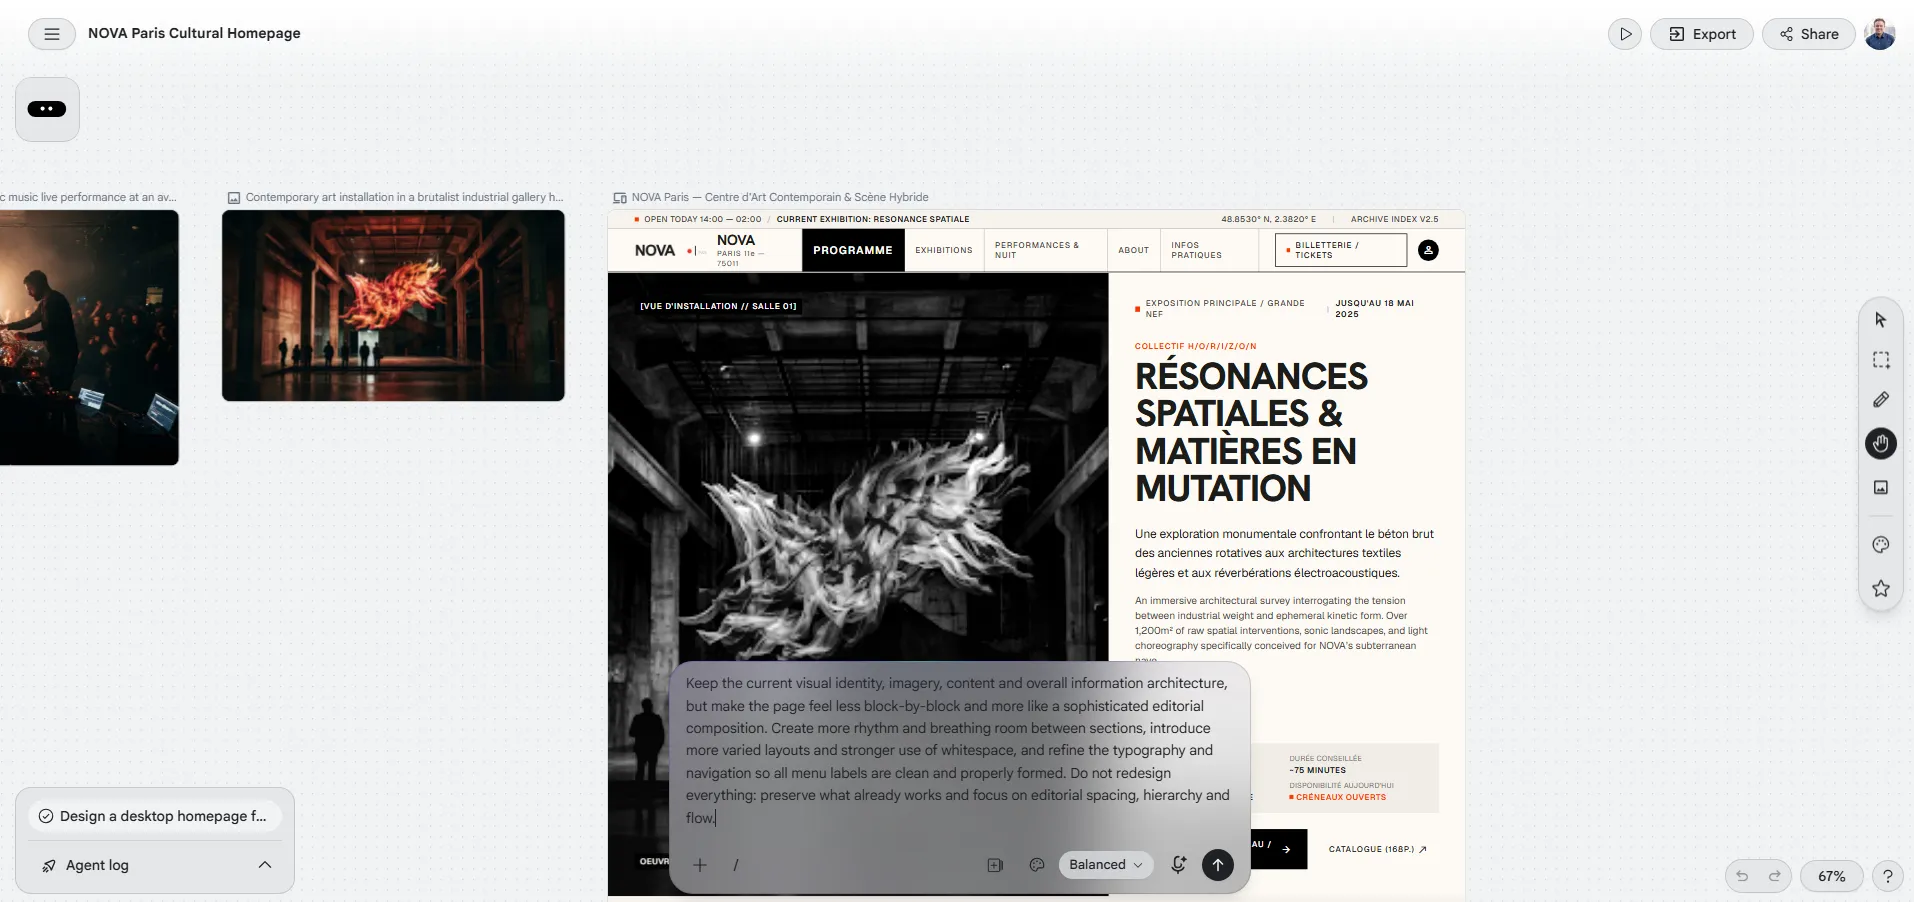Viewport: 1914px width, 902px height.
Task: Select the brutalist gallery installation image thumbnail
Action: 393,306
